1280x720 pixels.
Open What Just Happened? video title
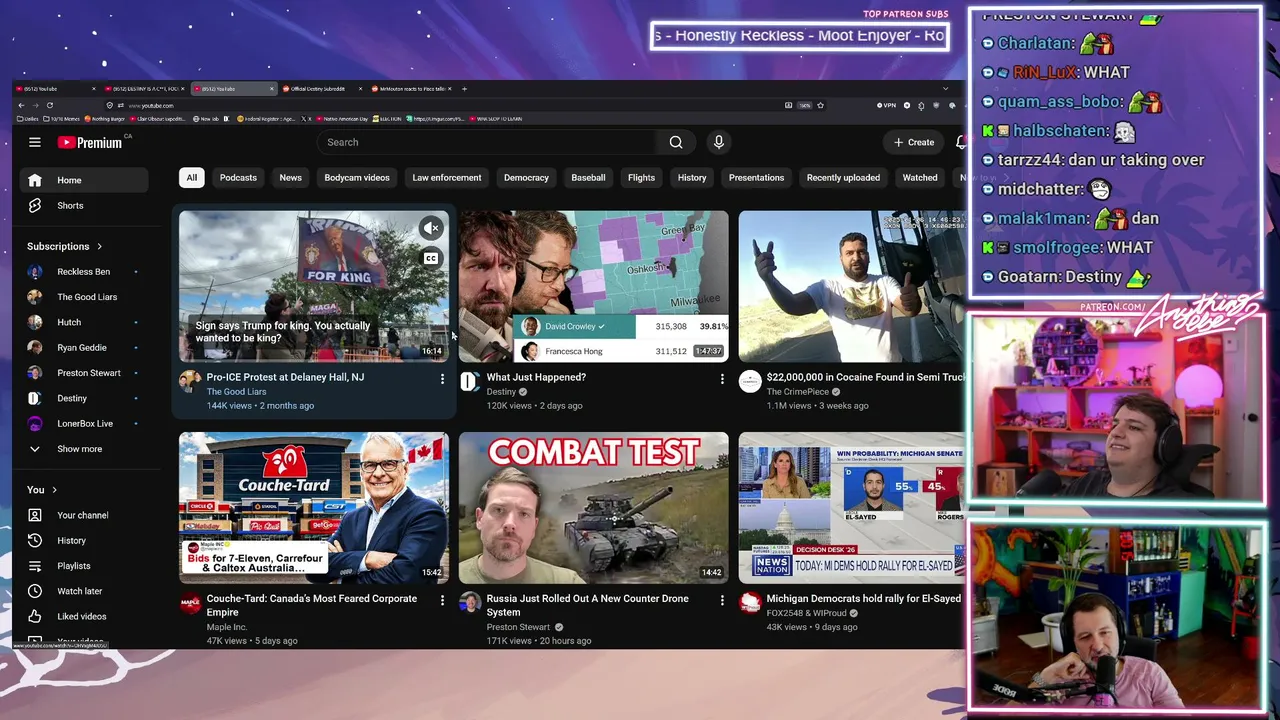(x=536, y=377)
